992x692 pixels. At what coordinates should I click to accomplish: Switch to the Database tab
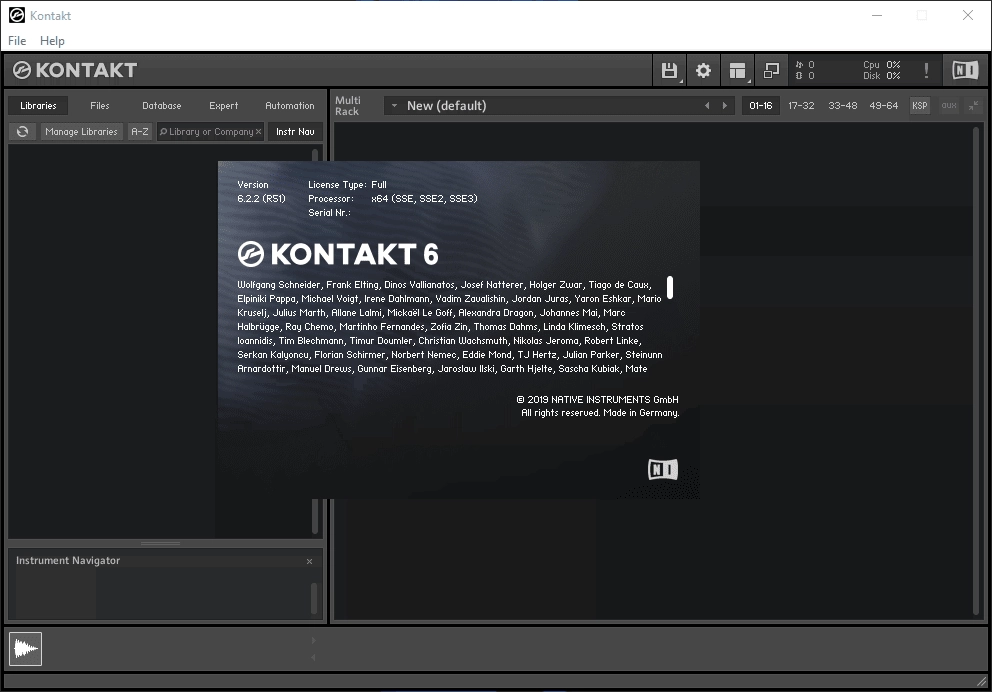coord(161,106)
